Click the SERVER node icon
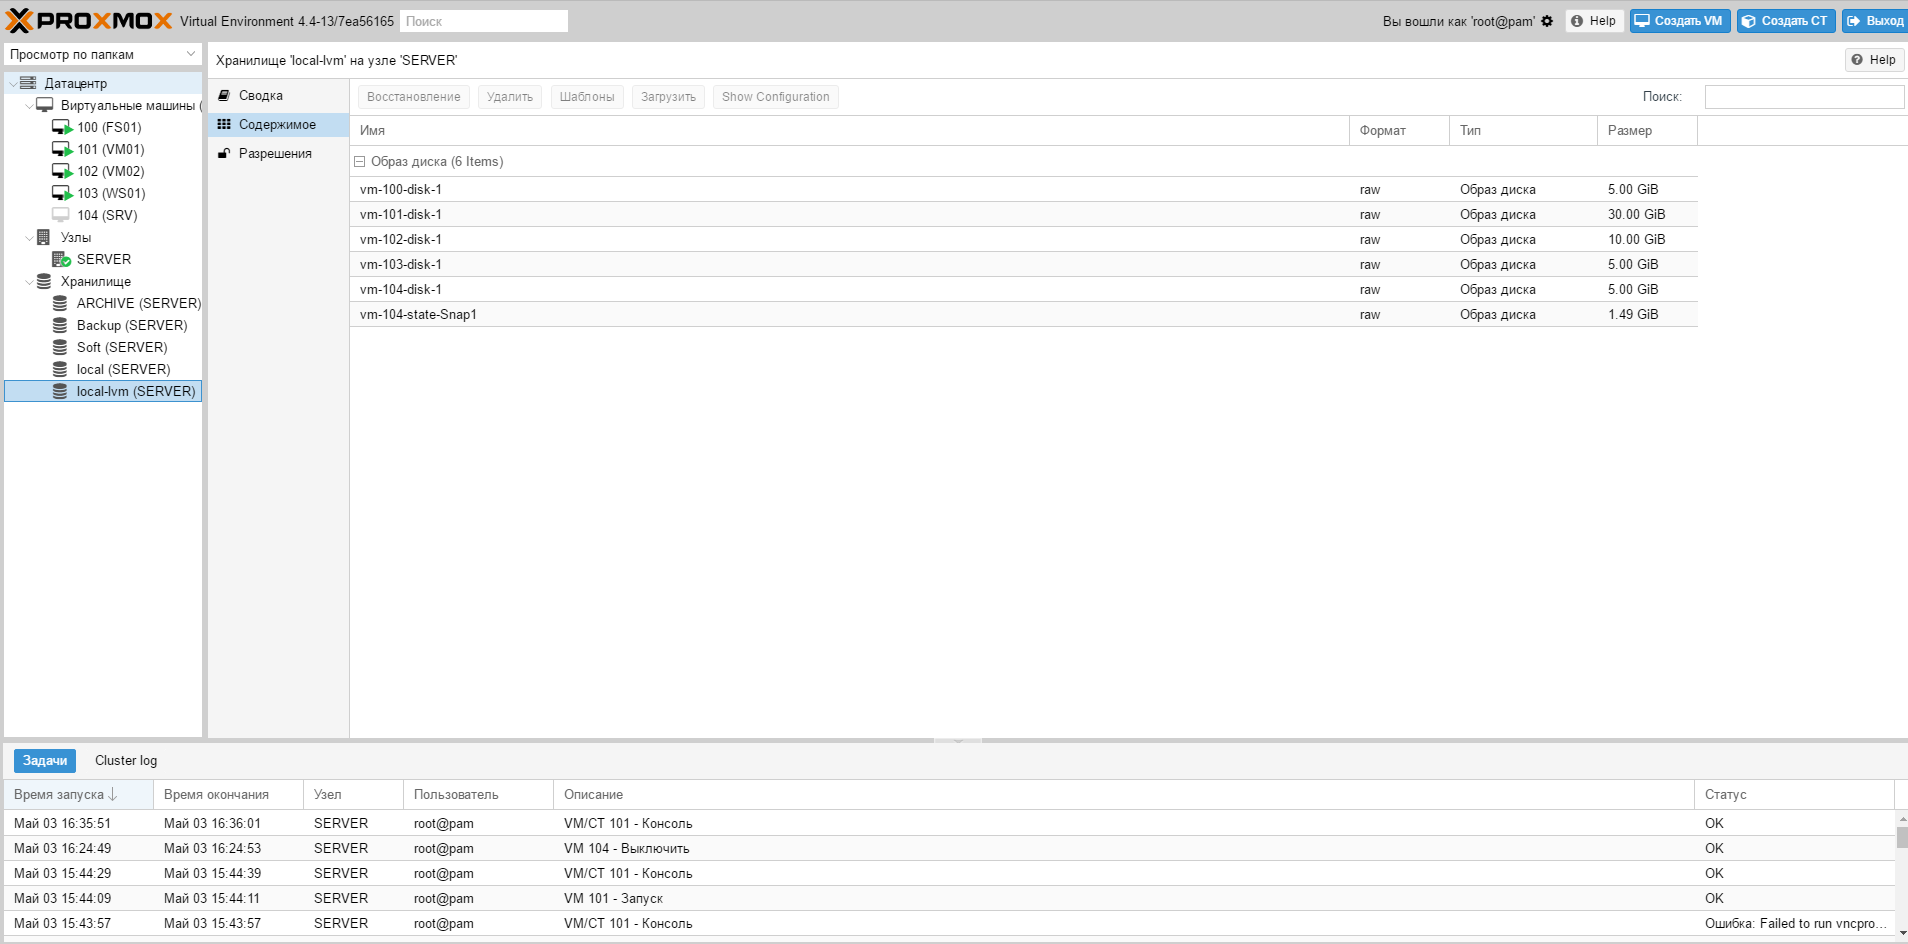 (x=61, y=259)
